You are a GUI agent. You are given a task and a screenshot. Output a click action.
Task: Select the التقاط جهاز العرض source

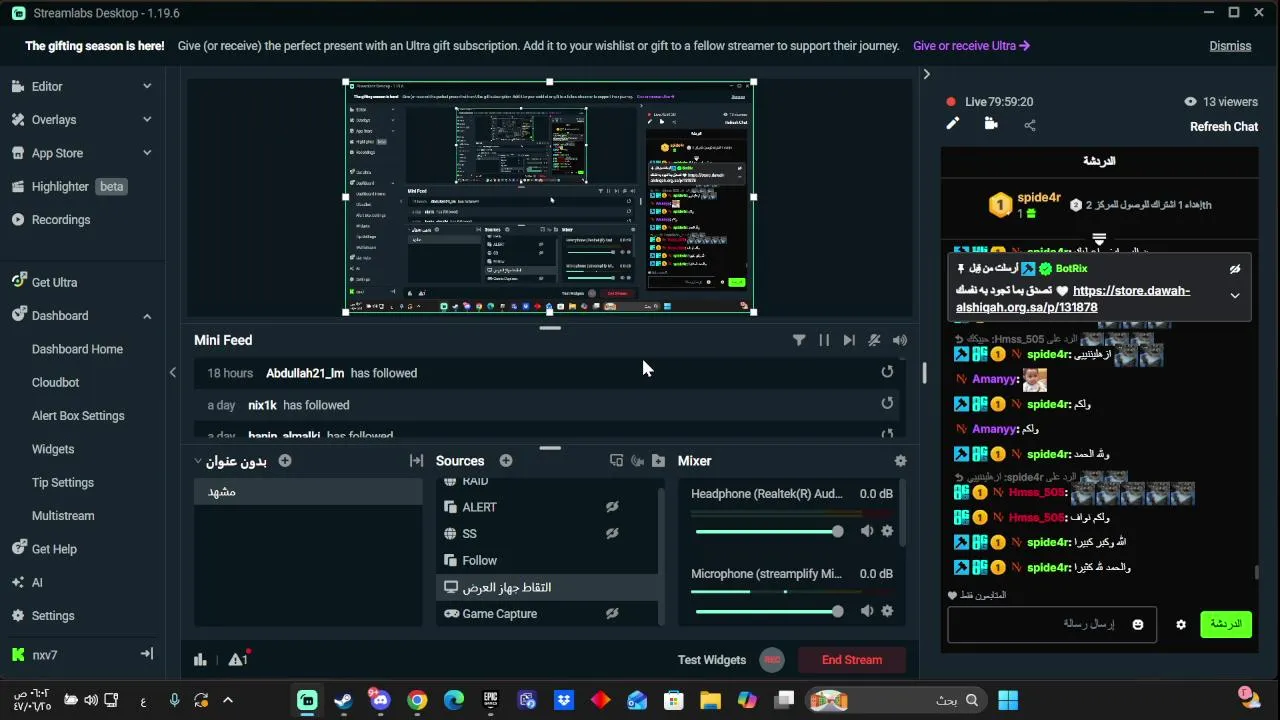tap(548, 587)
